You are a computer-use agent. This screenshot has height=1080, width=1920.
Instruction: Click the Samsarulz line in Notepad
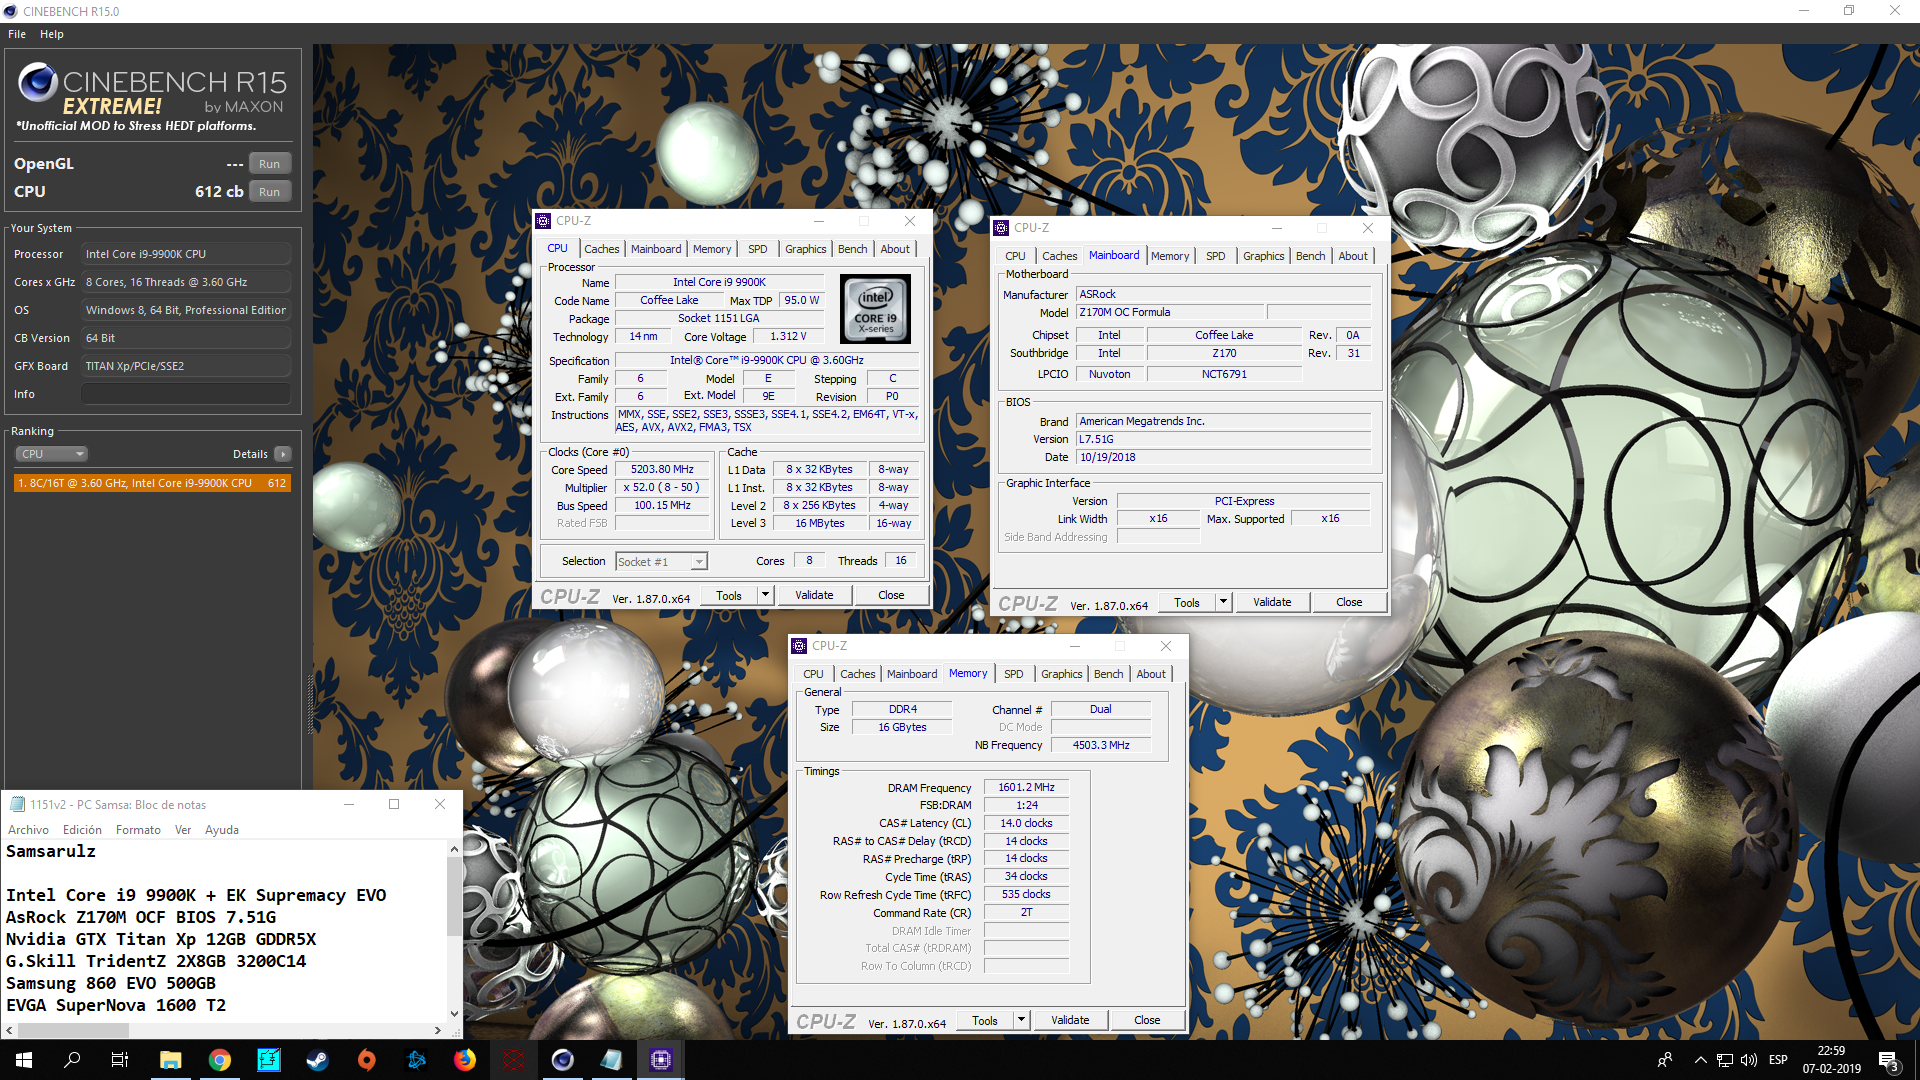[51, 851]
